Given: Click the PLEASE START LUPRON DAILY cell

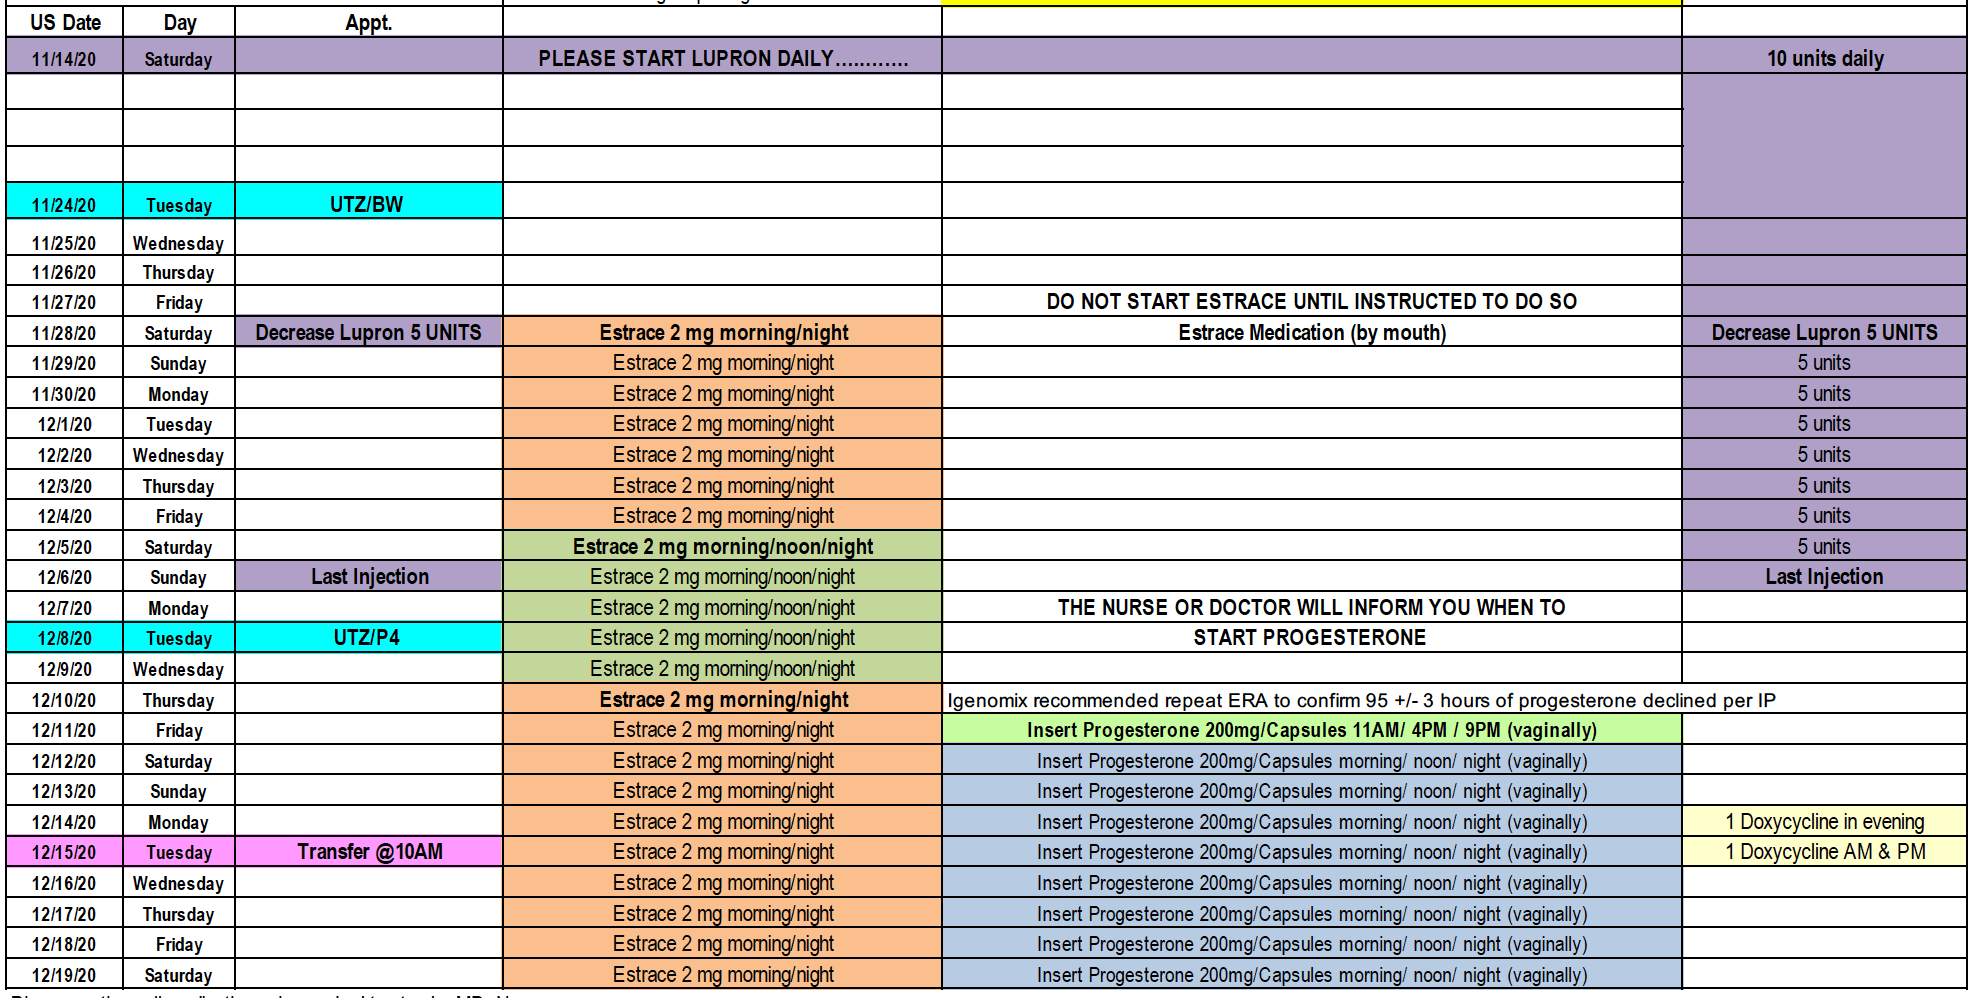Looking at the screenshot, I should coord(722,58).
